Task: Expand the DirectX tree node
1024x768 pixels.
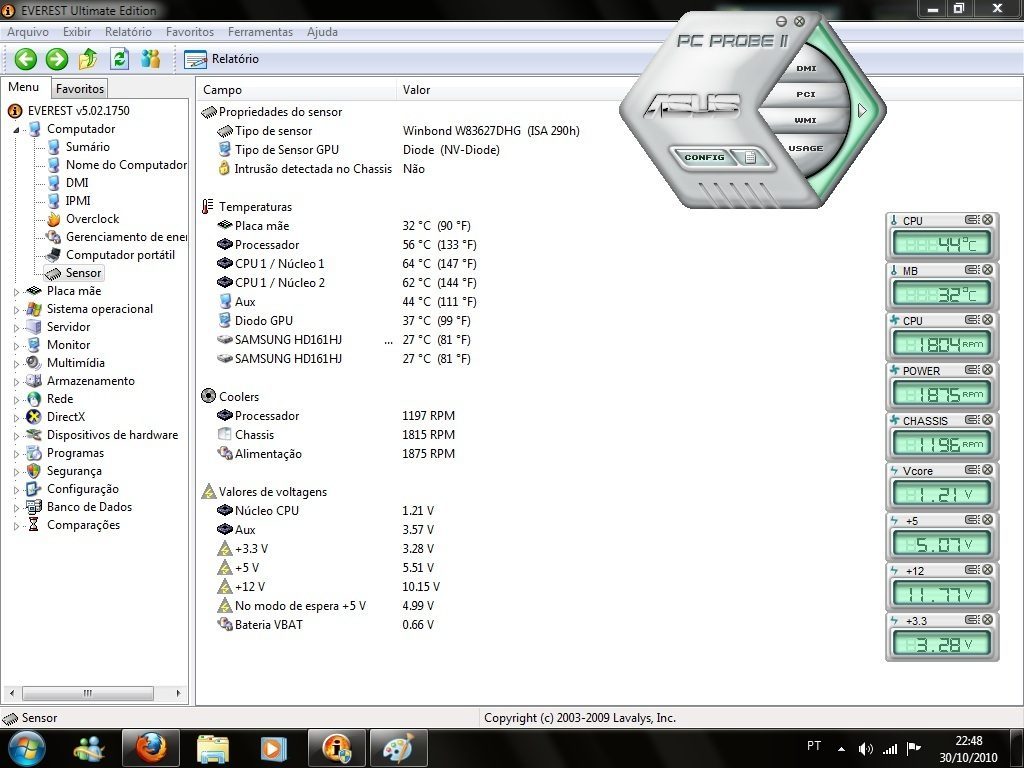Action: 16,417
